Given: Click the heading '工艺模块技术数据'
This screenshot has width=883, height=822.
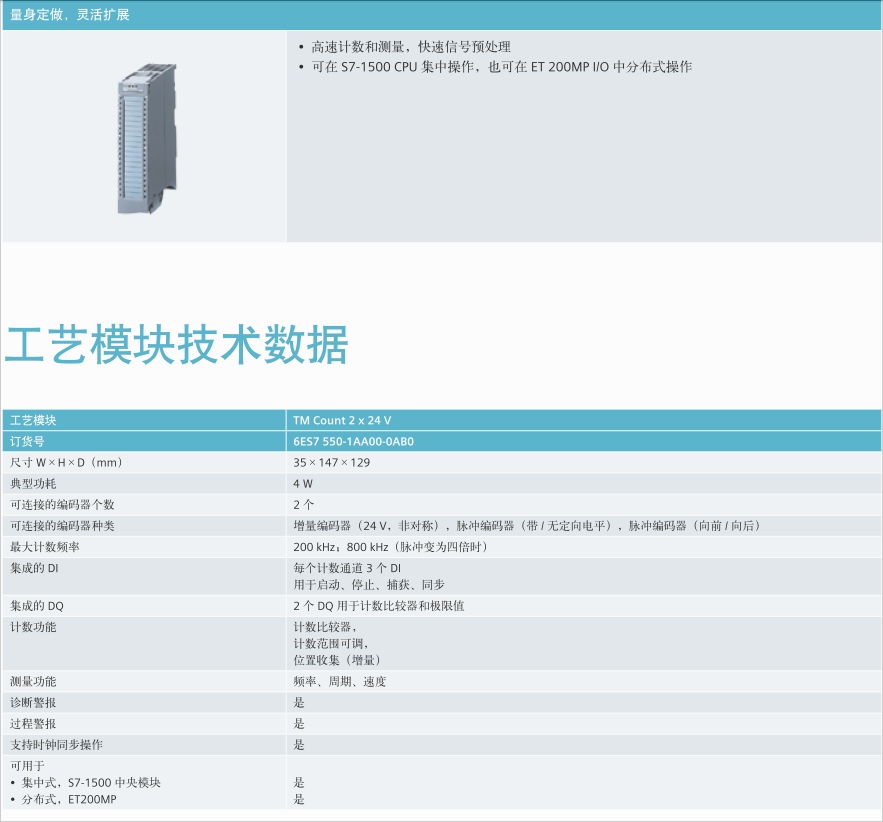Looking at the screenshot, I should (176, 344).
